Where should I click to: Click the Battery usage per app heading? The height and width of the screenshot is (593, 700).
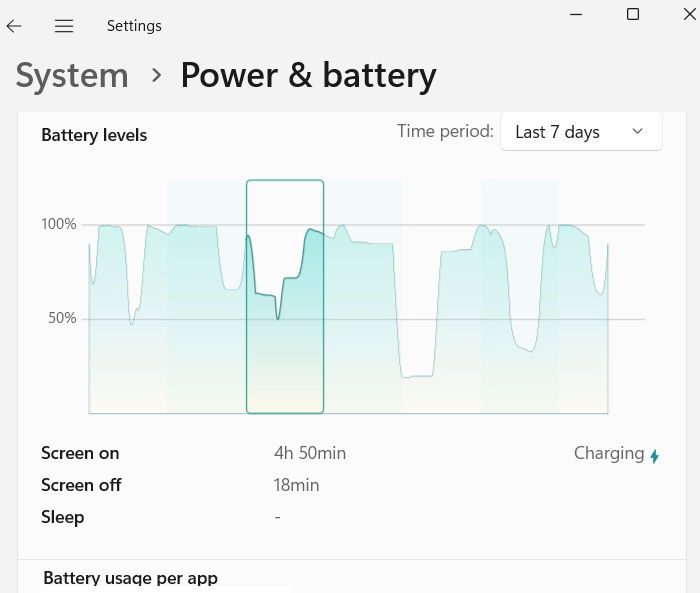click(130, 577)
